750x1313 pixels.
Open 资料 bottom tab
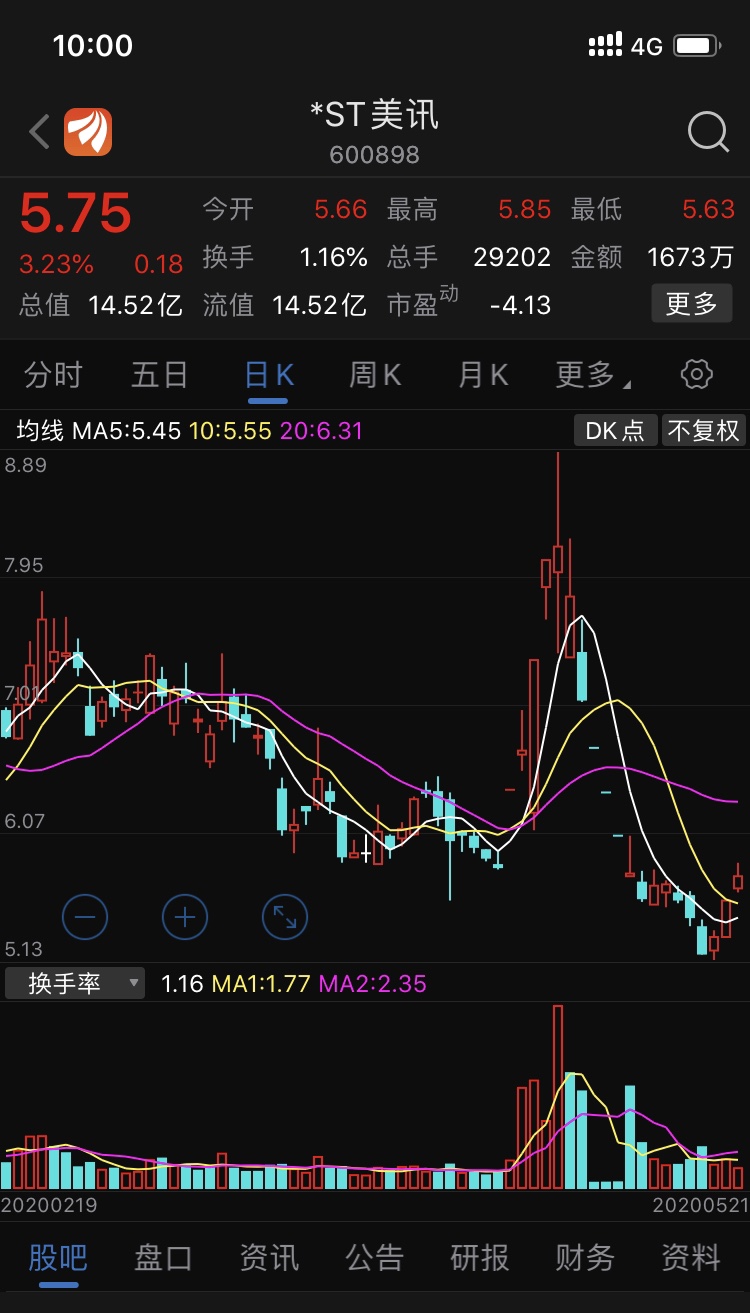pyautogui.click(x=691, y=1257)
